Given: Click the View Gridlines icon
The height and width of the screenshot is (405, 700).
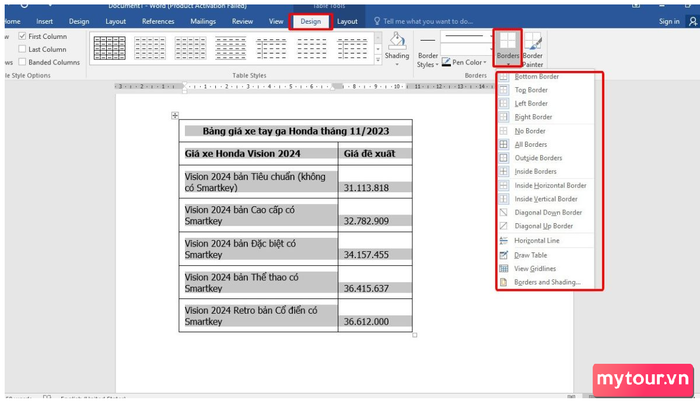Looking at the screenshot, I should coord(504,268).
